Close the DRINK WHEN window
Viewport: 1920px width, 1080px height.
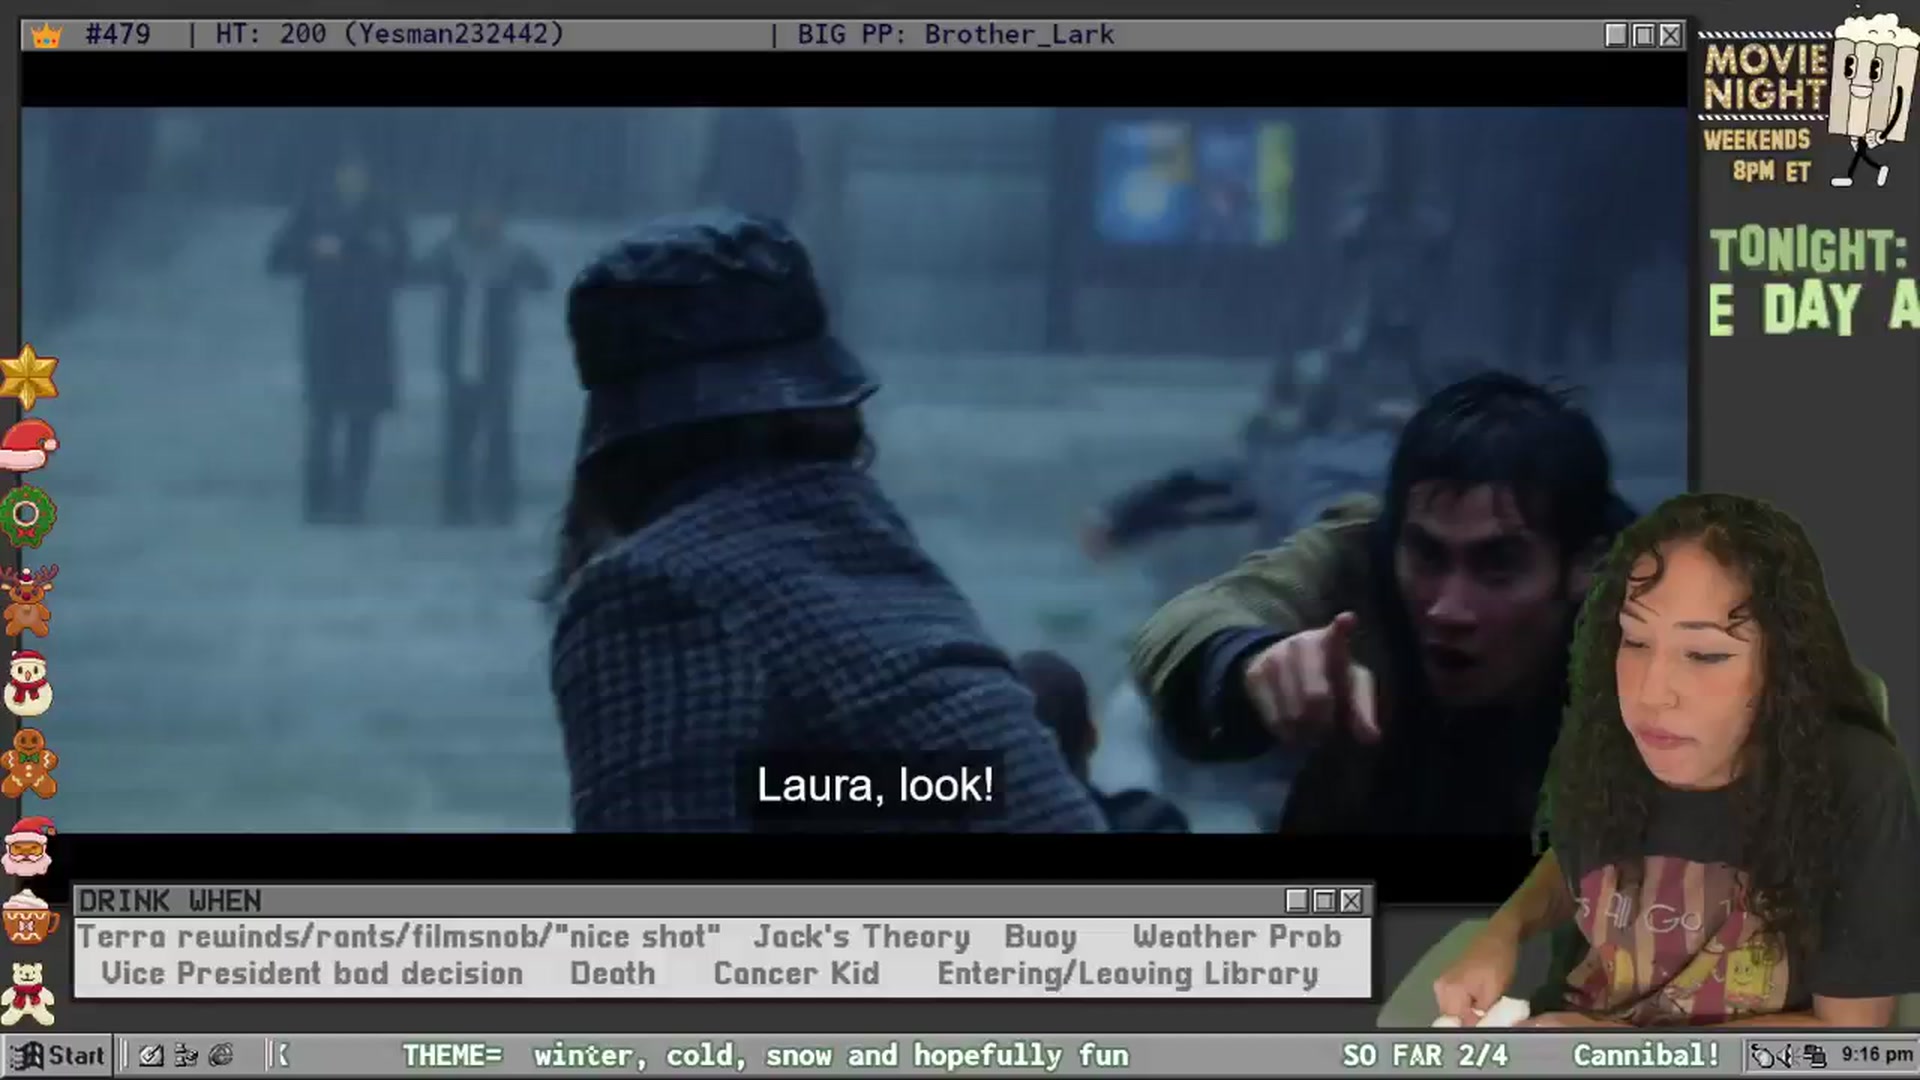click(1351, 901)
